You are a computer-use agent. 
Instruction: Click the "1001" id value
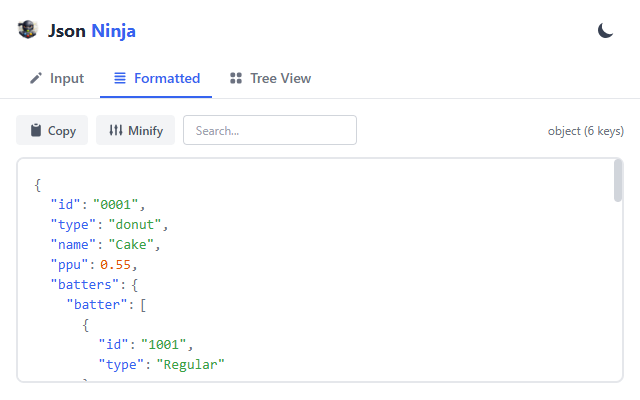point(164,344)
